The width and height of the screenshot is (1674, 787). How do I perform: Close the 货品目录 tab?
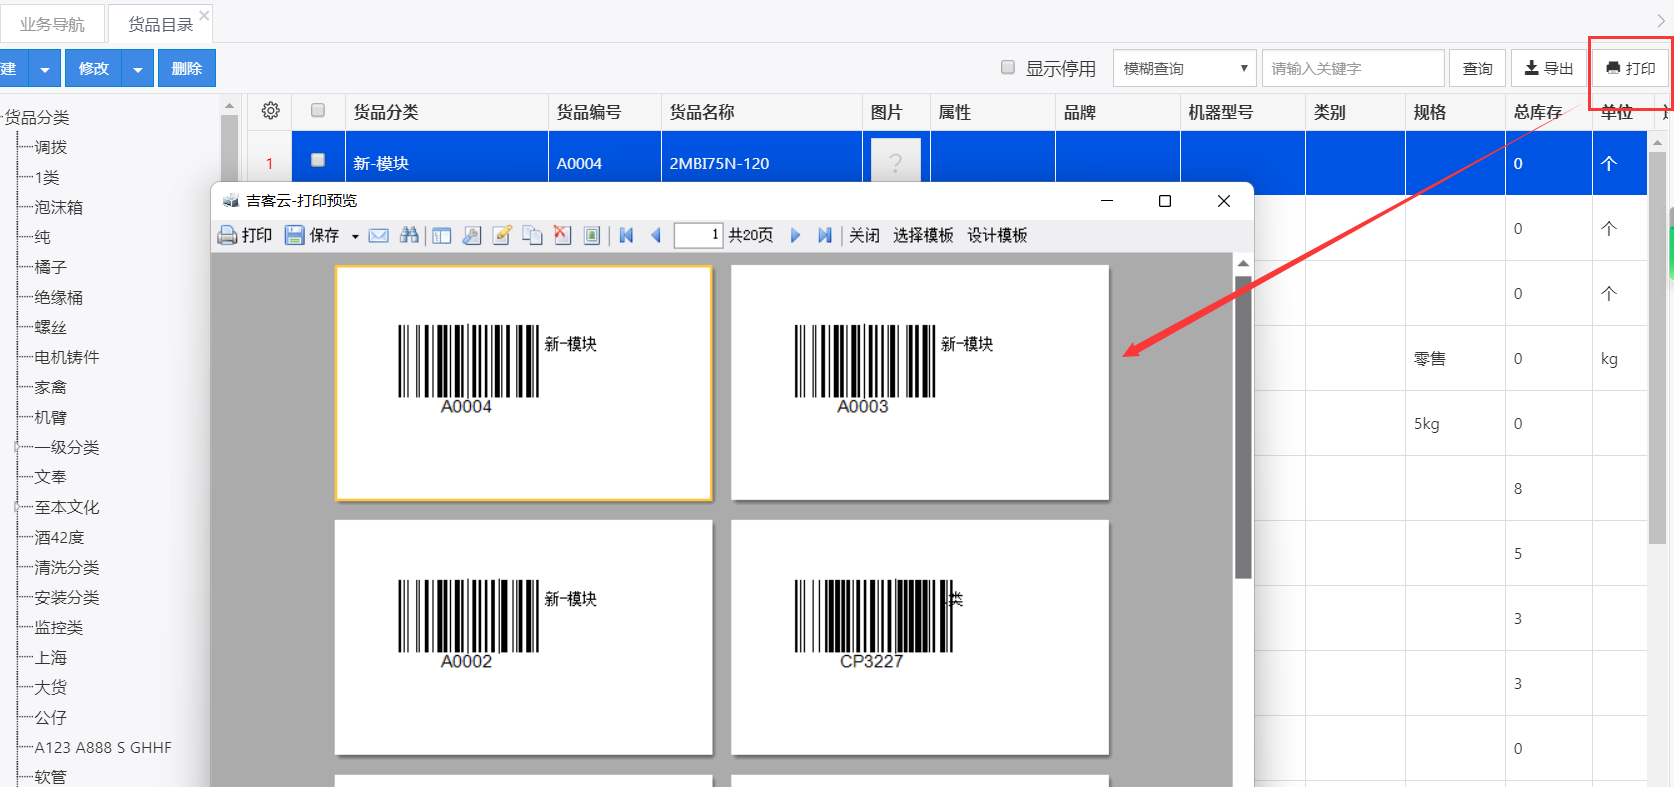(204, 15)
